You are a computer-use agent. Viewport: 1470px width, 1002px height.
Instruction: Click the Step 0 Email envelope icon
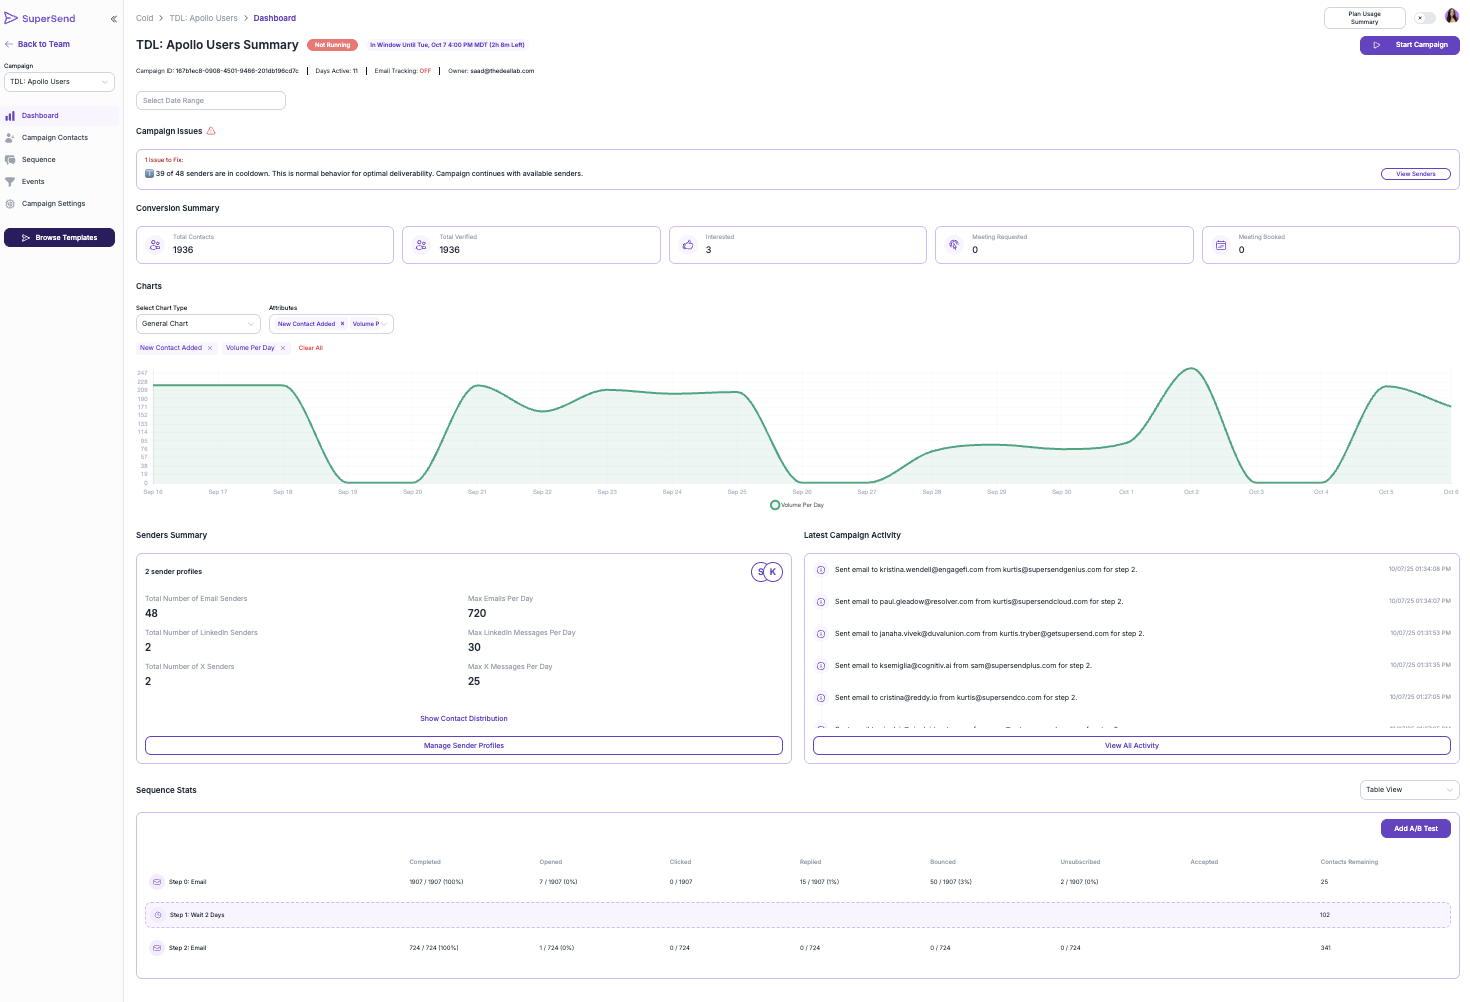coord(156,882)
